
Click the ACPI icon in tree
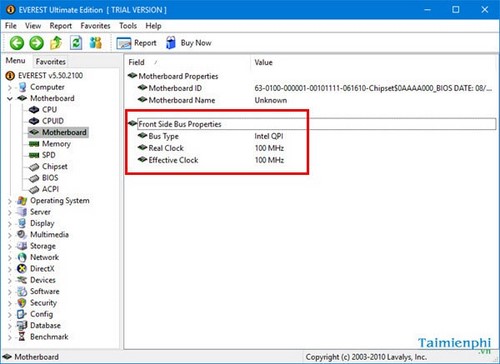pos(34,190)
